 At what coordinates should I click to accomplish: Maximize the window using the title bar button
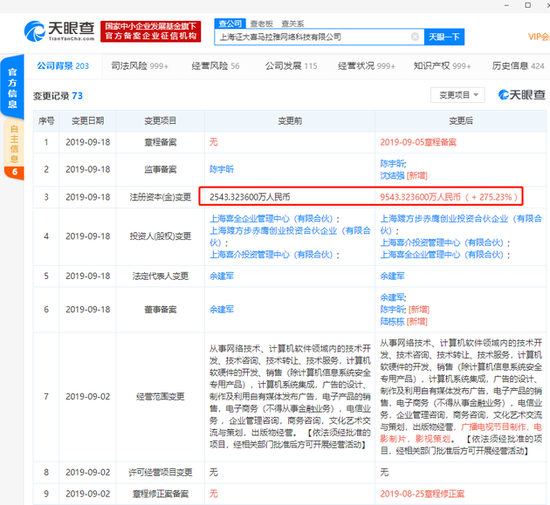click(528, 5)
